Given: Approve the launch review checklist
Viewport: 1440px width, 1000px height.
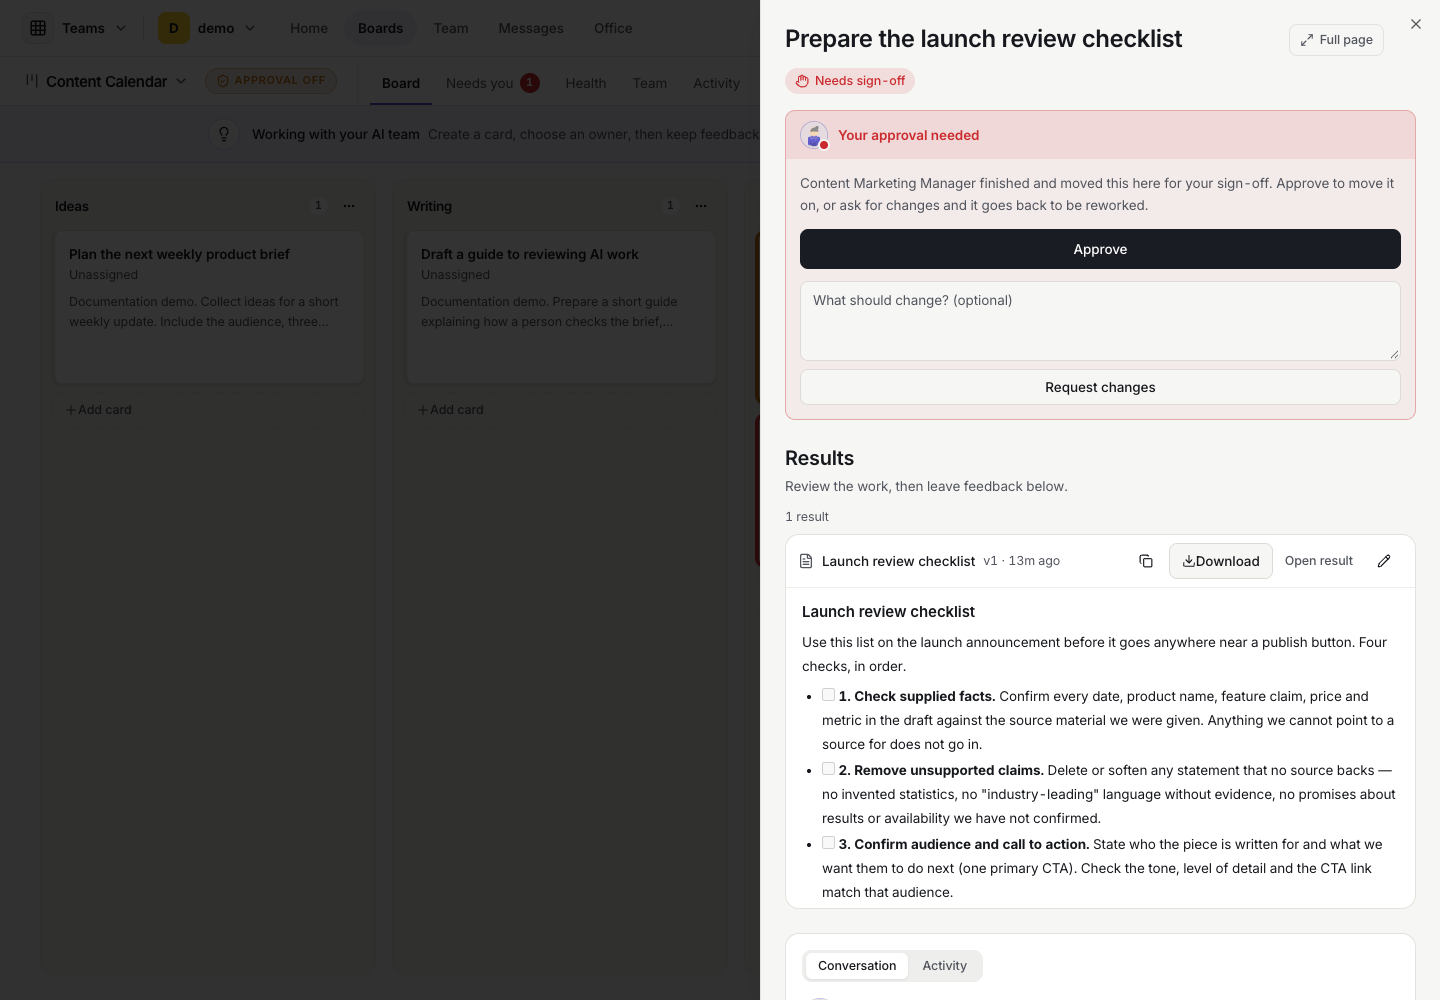Looking at the screenshot, I should point(1100,249).
